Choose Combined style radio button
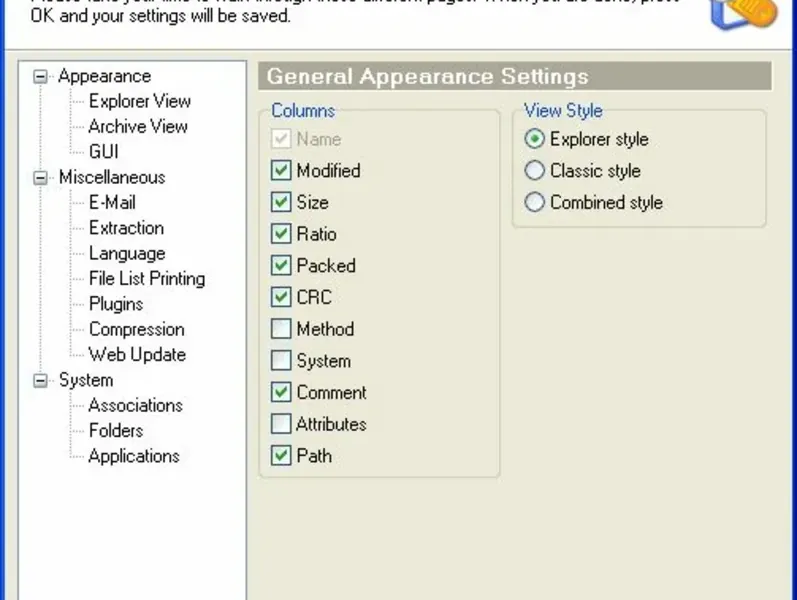The image size is (797, 600). point(535,202)
